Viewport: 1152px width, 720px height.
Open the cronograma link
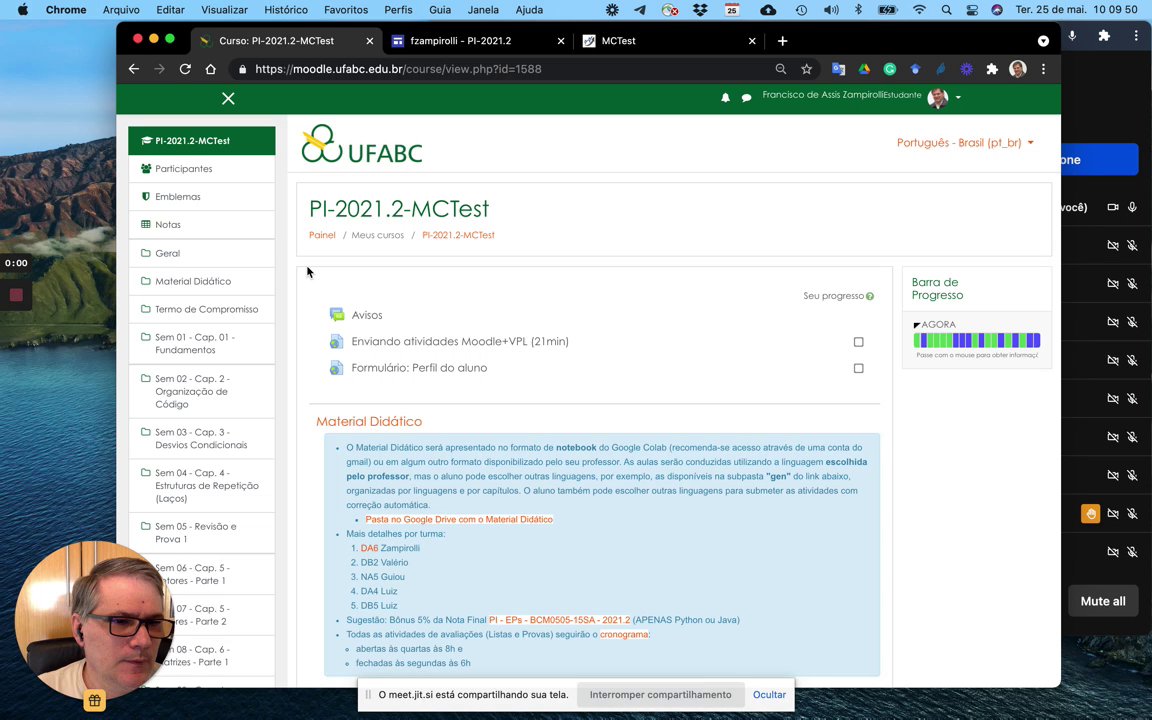[624, 635]
